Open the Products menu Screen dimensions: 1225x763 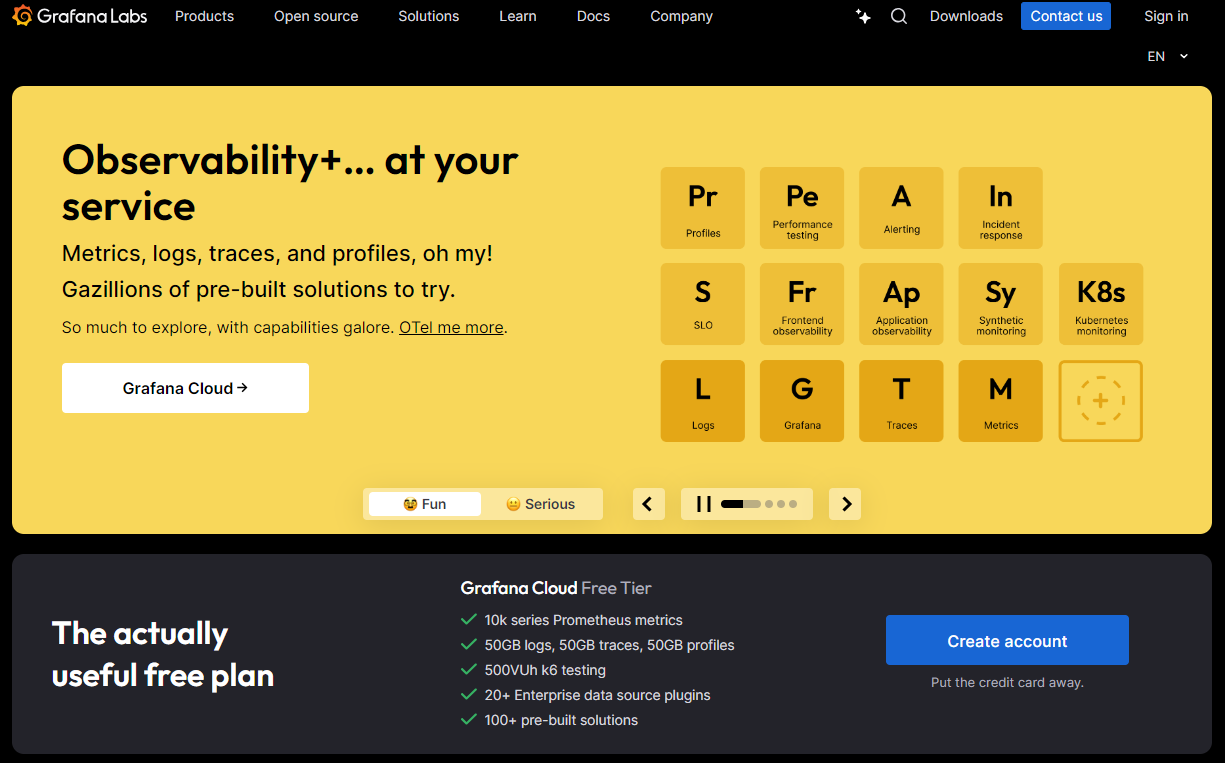204,16
